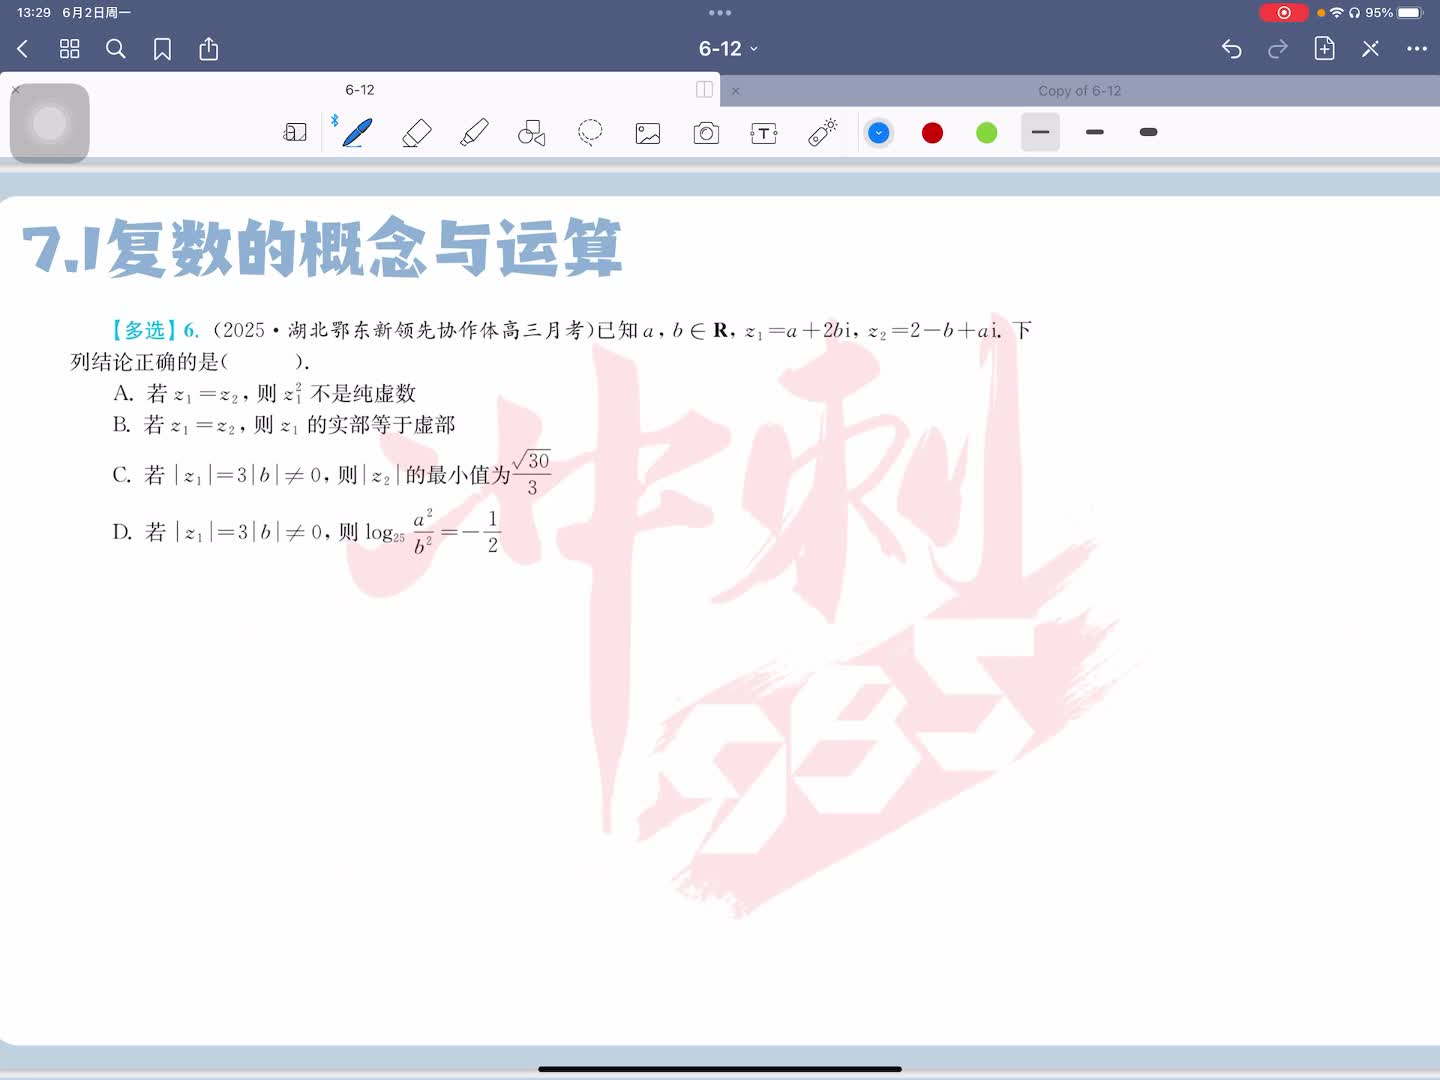Switch to the Copy of 6-12 tab
Image resolution: width=1440 pixels, height=1080 pixels.
click(1079, 91)
